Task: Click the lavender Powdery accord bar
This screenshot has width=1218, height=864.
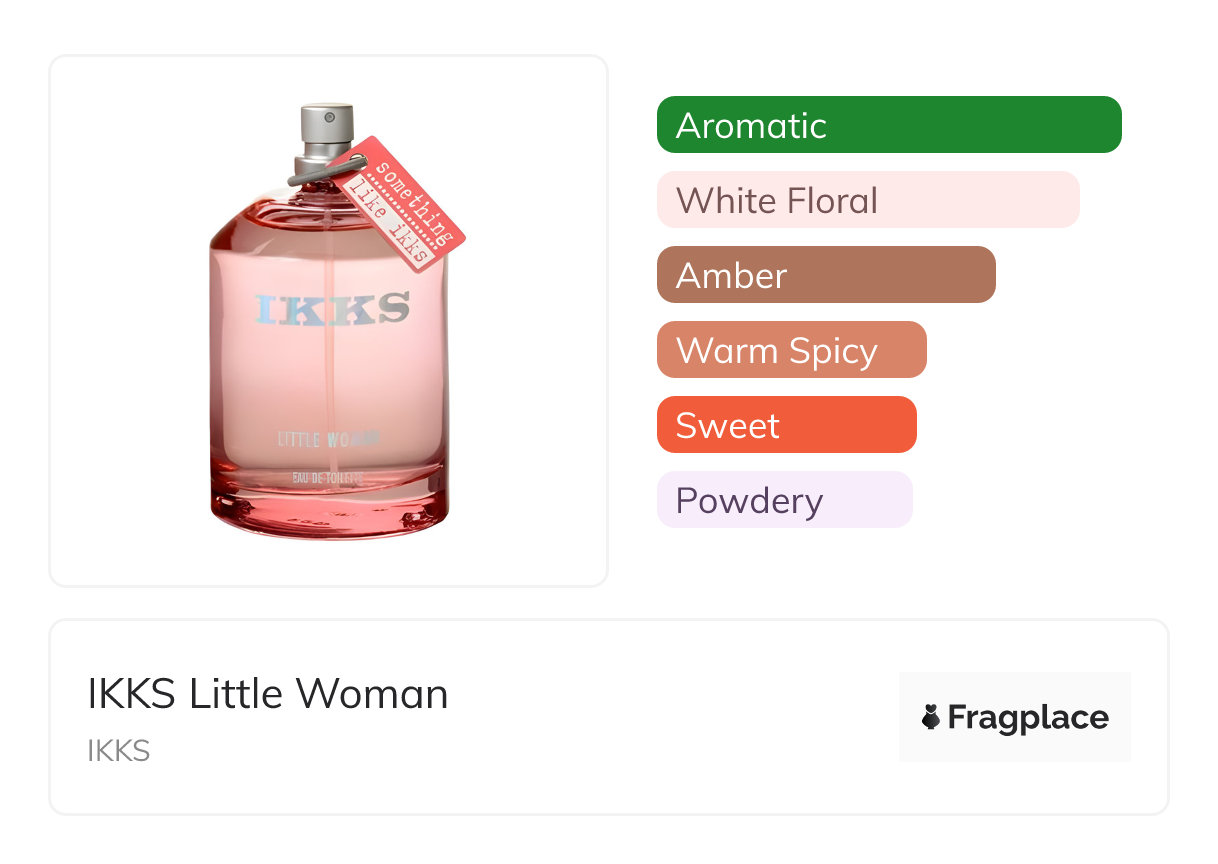Action: [784, 500]
